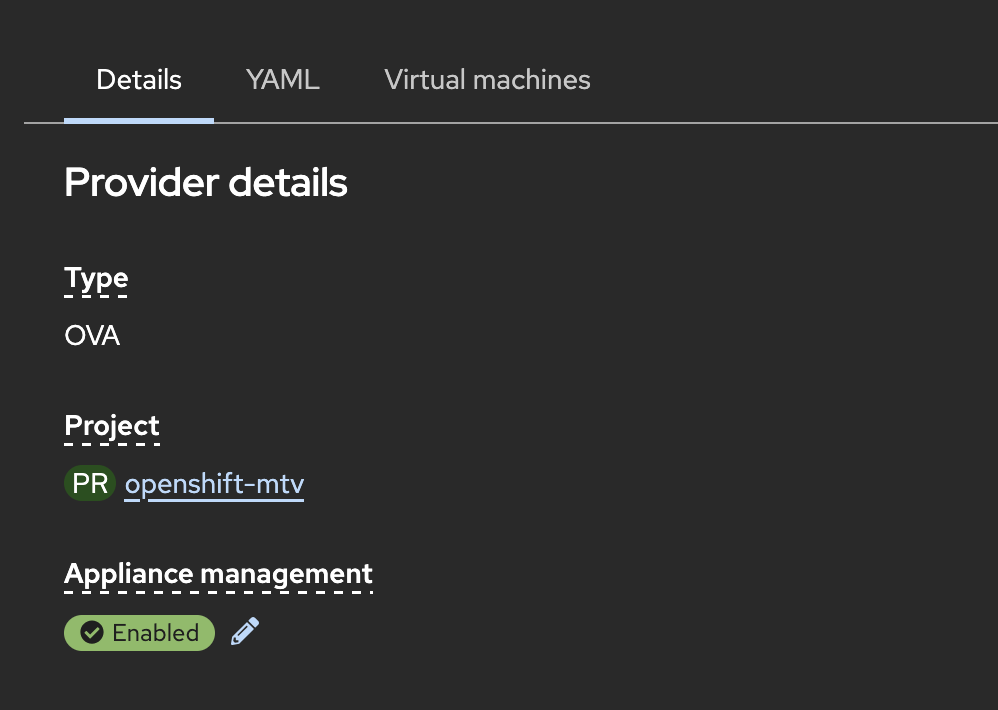Click the Enabled status label

tap(139, 633)
